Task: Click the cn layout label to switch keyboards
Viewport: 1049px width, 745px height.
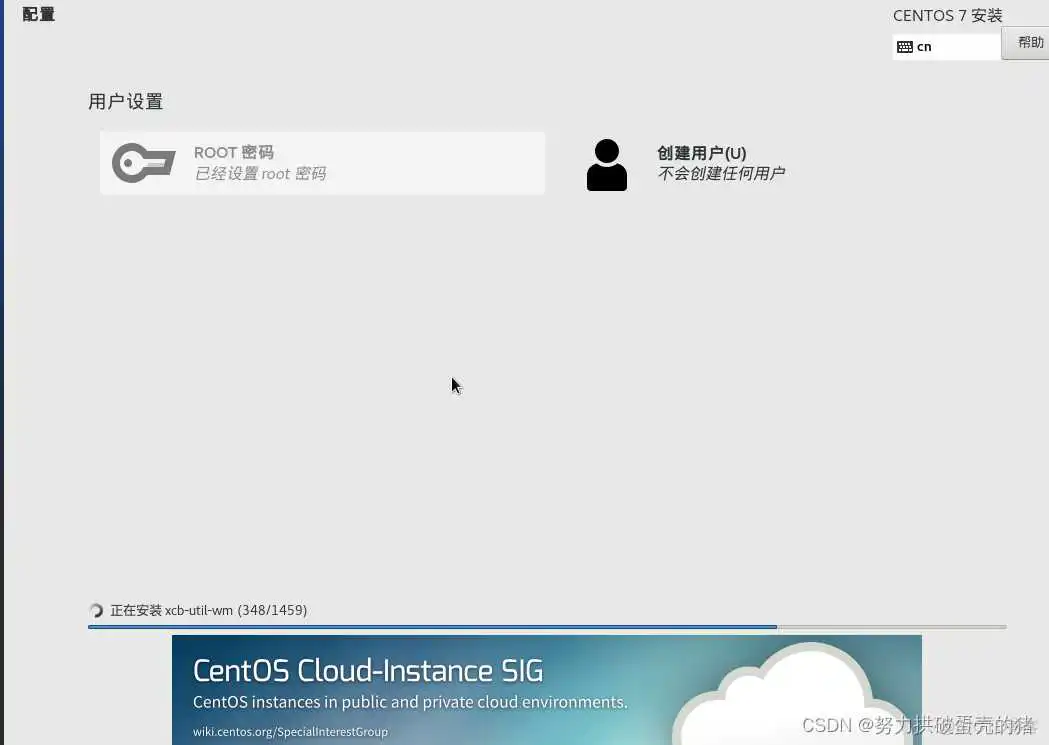Action: click(923, 46)
